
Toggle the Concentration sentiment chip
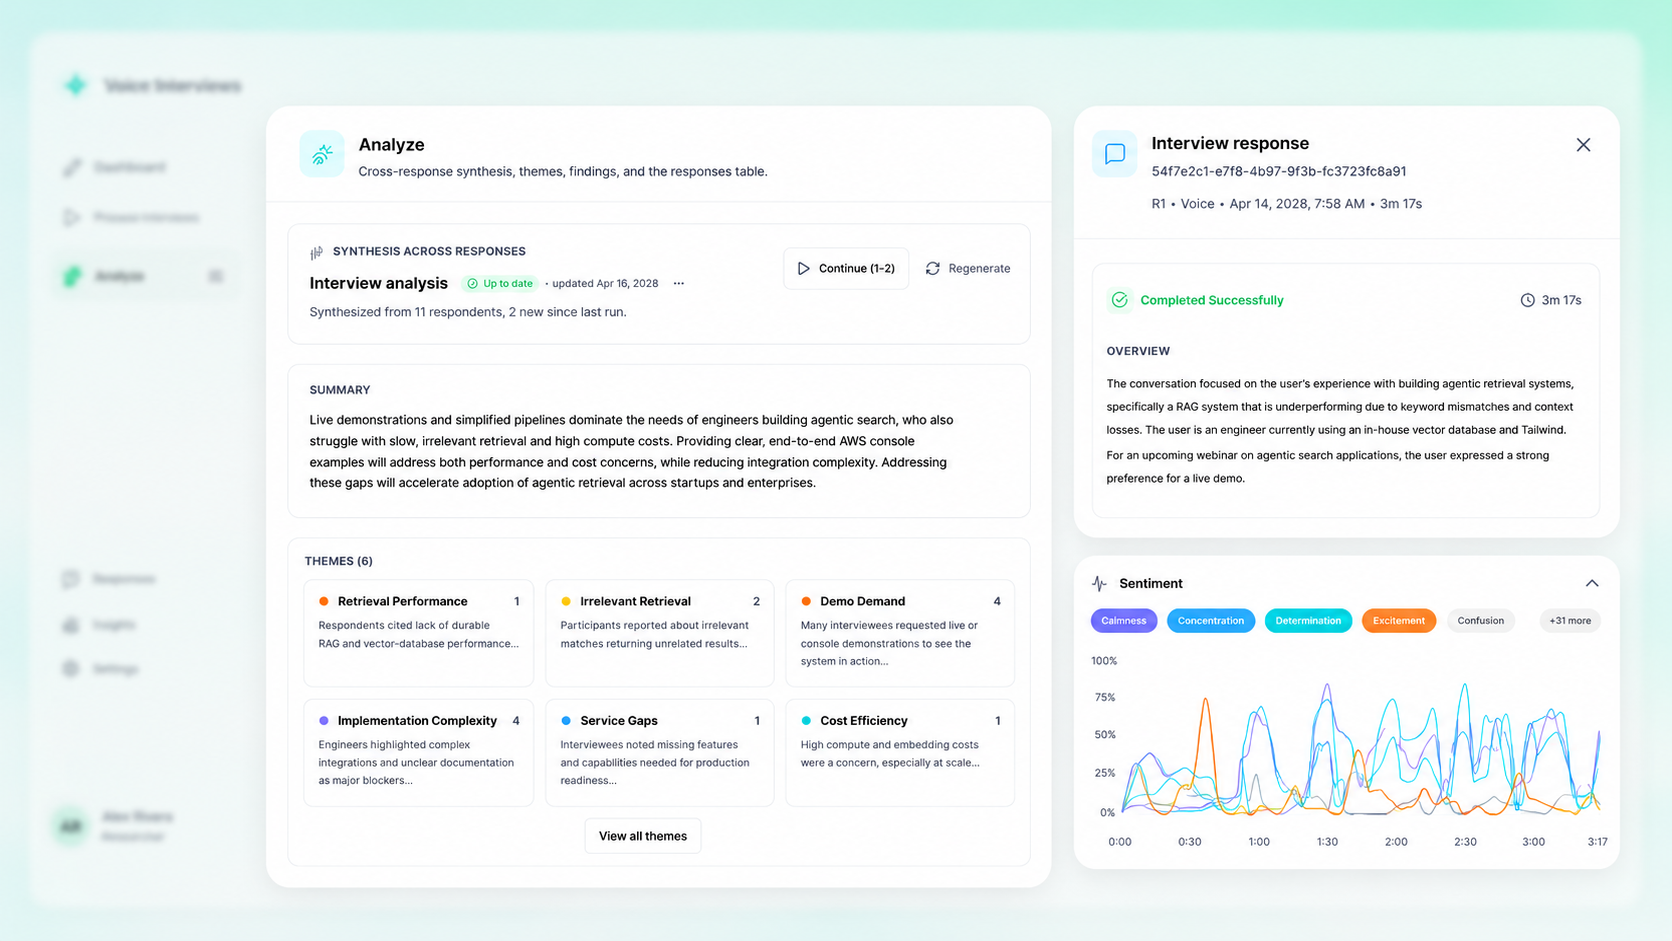[x=1211, y=621]
